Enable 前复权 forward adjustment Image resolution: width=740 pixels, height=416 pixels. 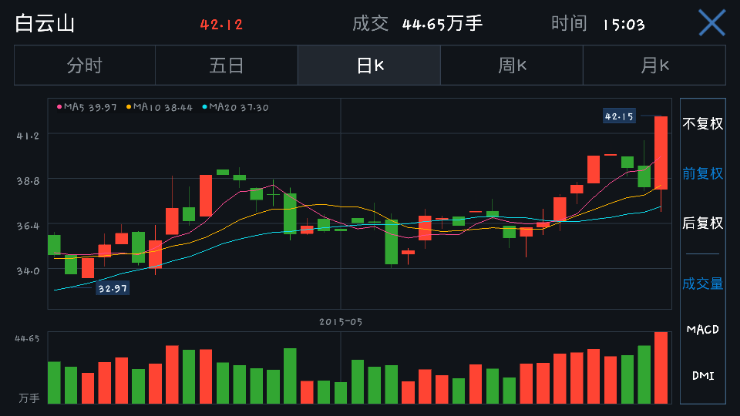pyautogui.click(x=702, y=173)
